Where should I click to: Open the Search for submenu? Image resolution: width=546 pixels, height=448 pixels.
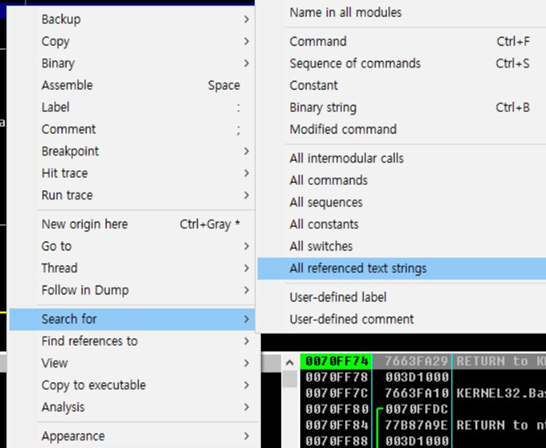click(x=132, y=319)
